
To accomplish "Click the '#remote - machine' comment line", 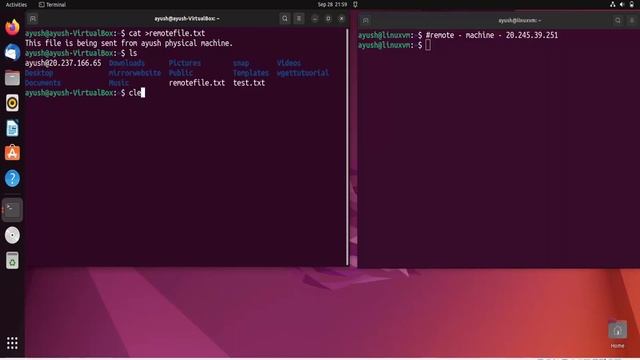I will coord(491,35).
